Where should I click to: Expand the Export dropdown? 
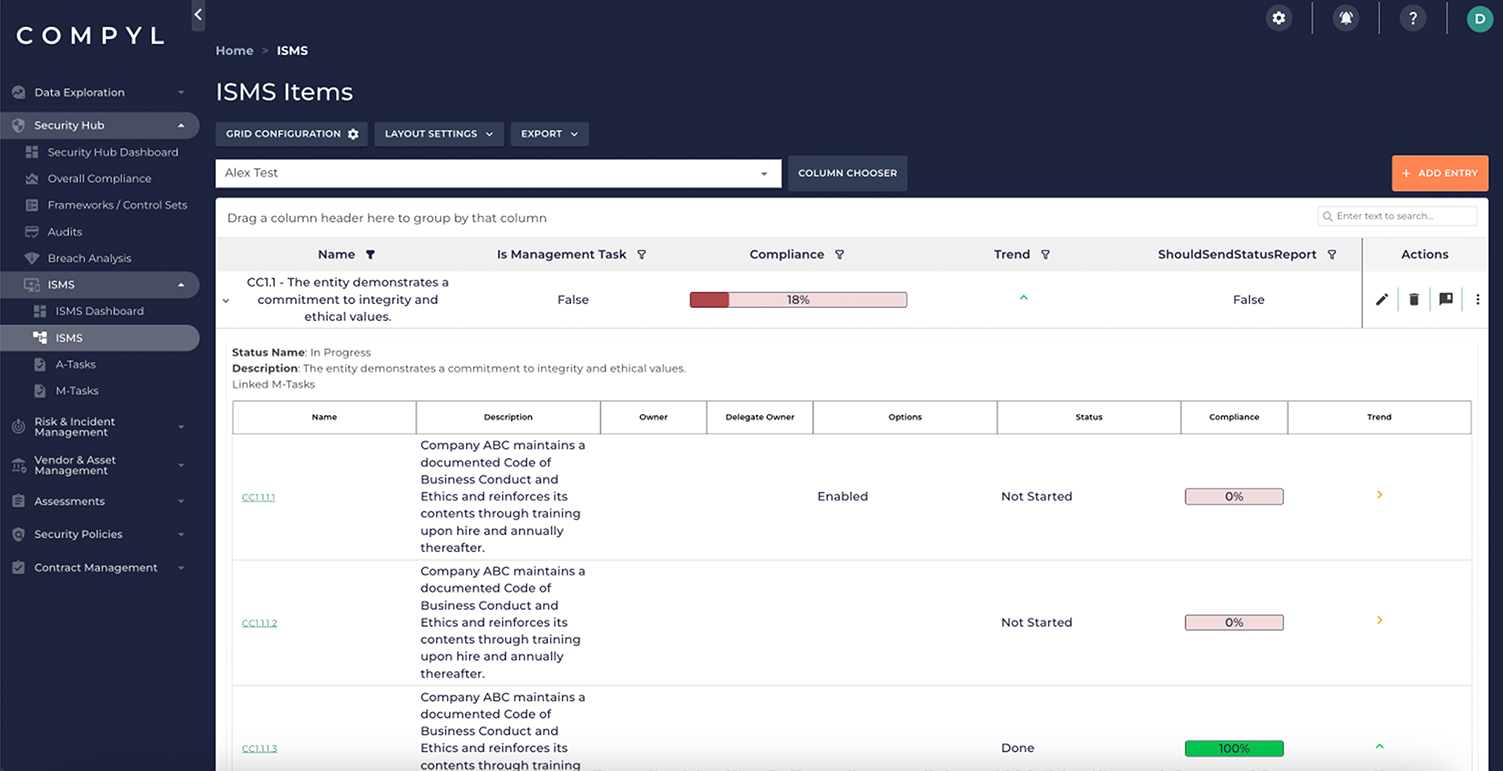pos(549,133)
